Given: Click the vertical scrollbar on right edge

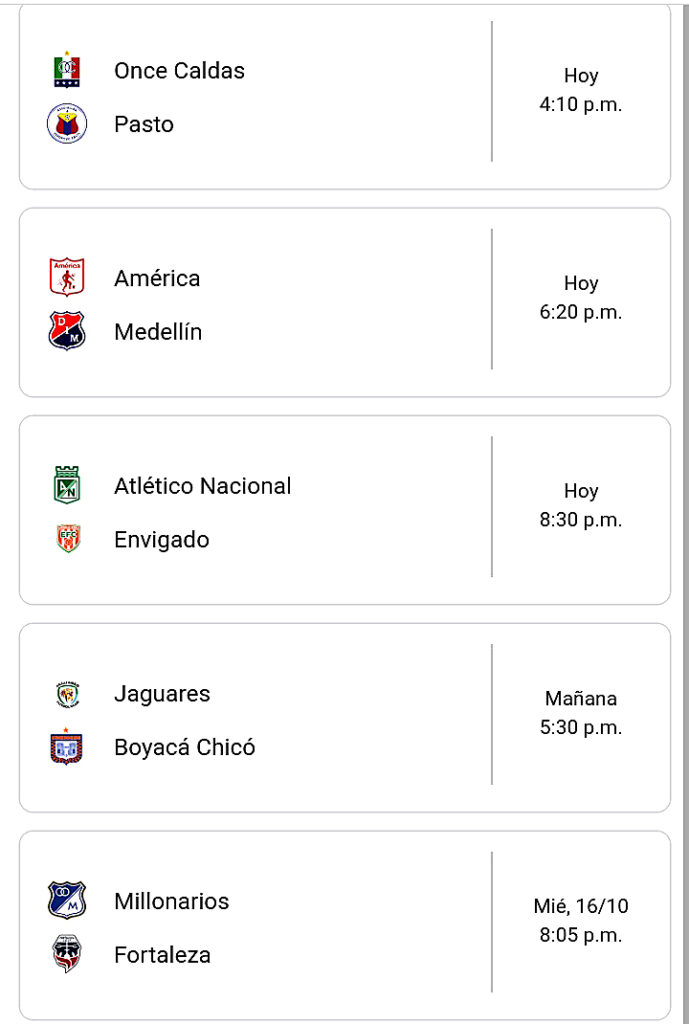Looking at the screenshot, I should tap(685, 512).
